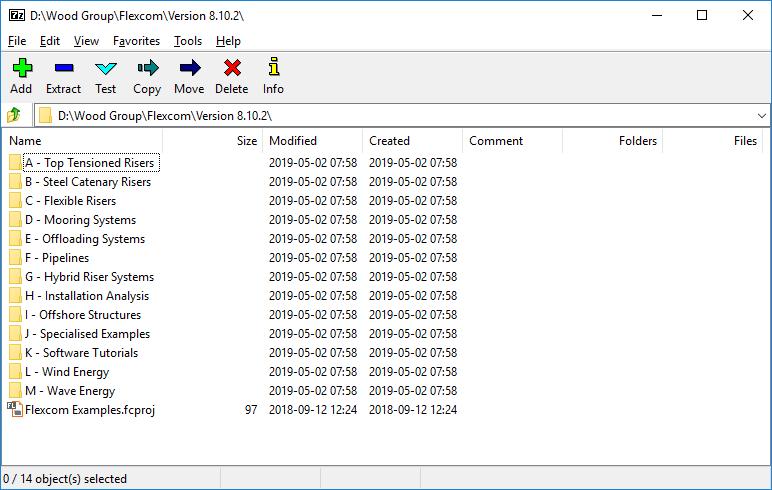Open the File menu
This screenshot has height=490, width=772.
coord(17,41)
